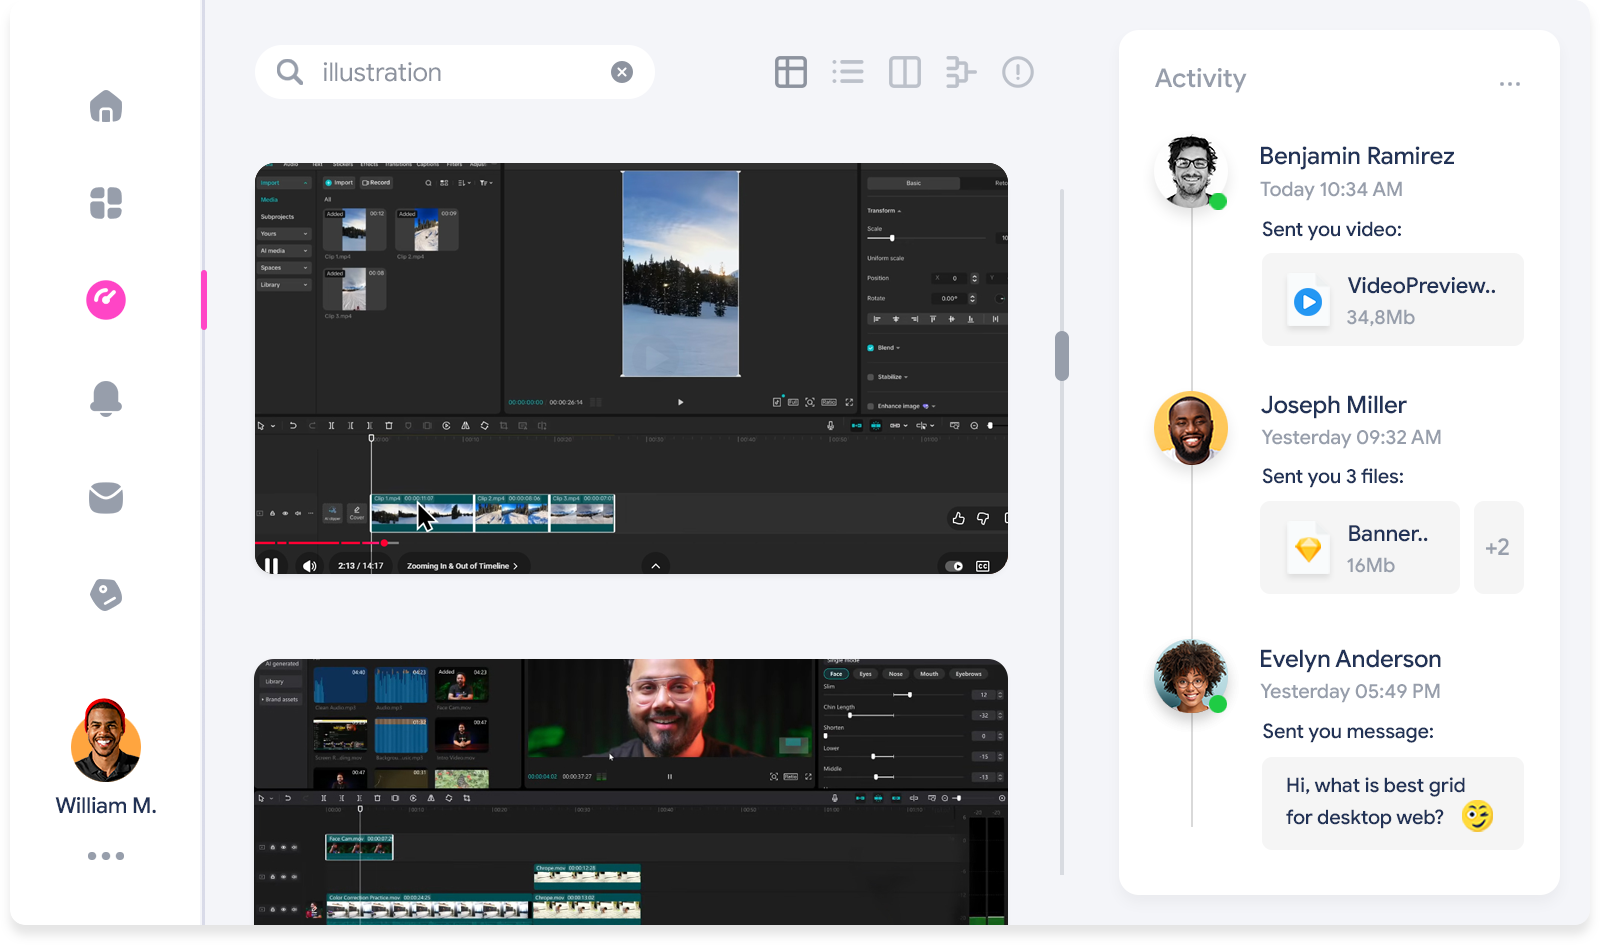
Task: Open the mail inbox icon
Action: tap(106, 497)
